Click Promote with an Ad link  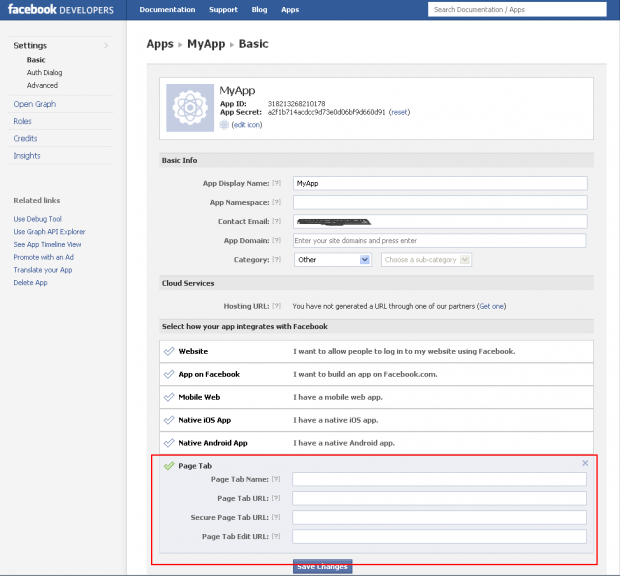pos(43,257)
